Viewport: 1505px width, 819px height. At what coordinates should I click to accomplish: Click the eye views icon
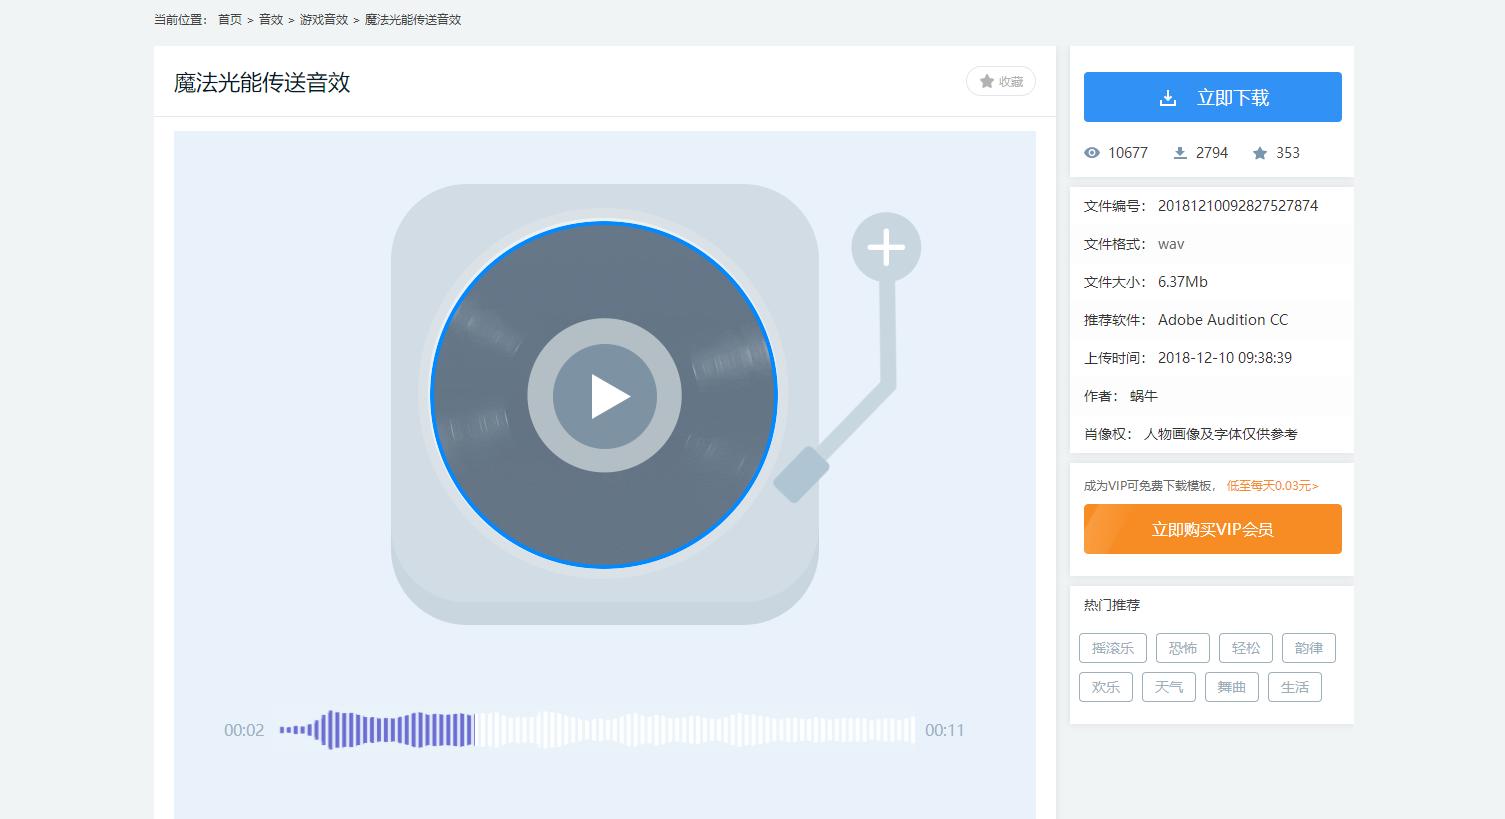(x=1092, y=153)
